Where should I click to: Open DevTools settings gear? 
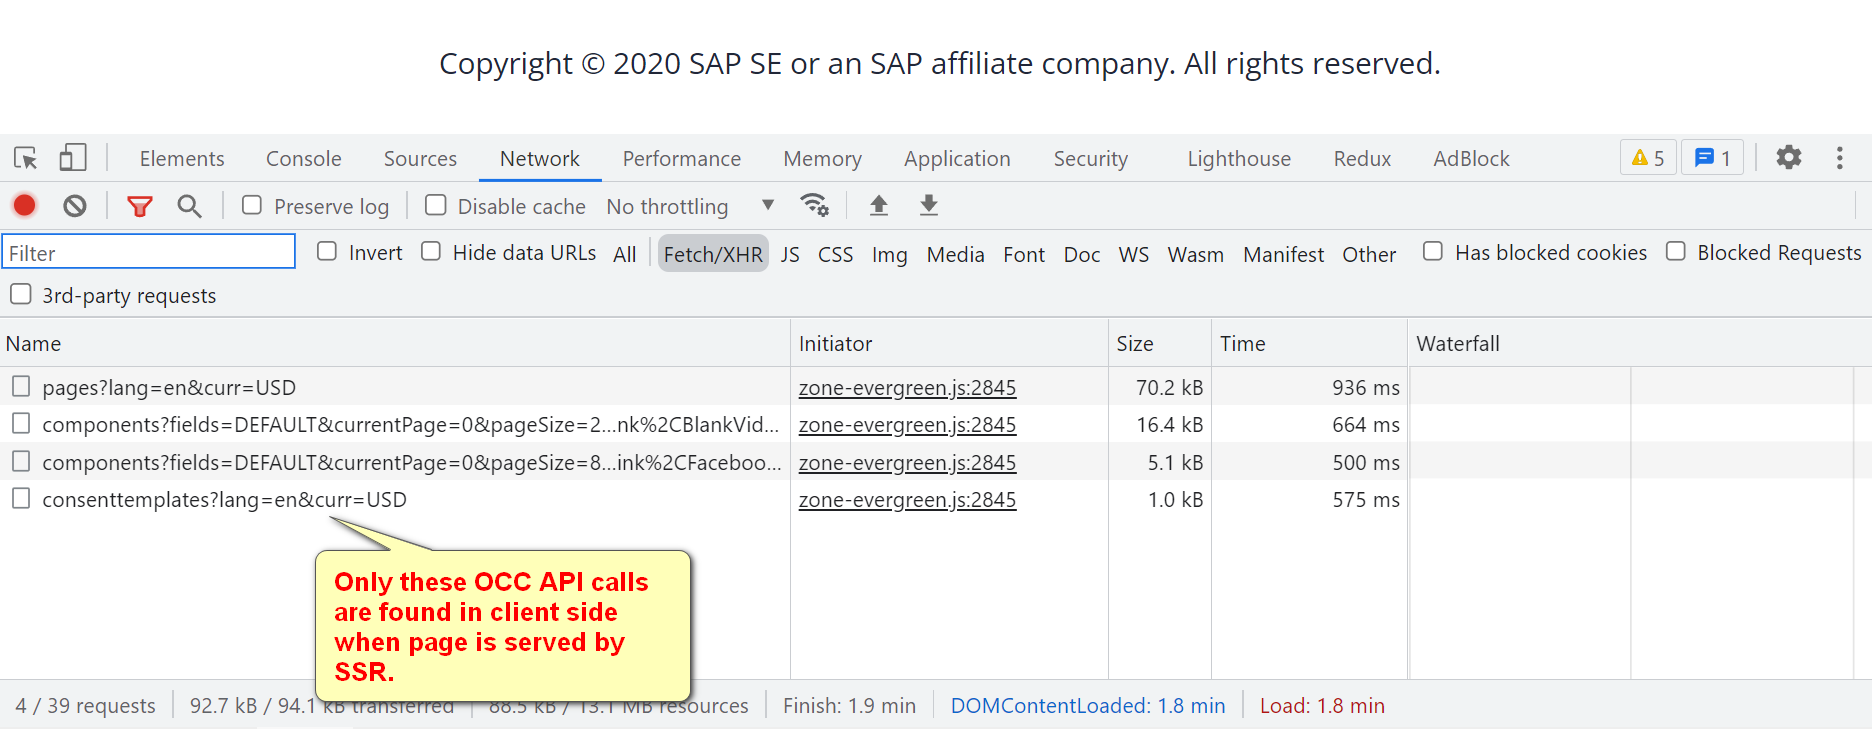pyautogui.click(x=1789, y=157)
